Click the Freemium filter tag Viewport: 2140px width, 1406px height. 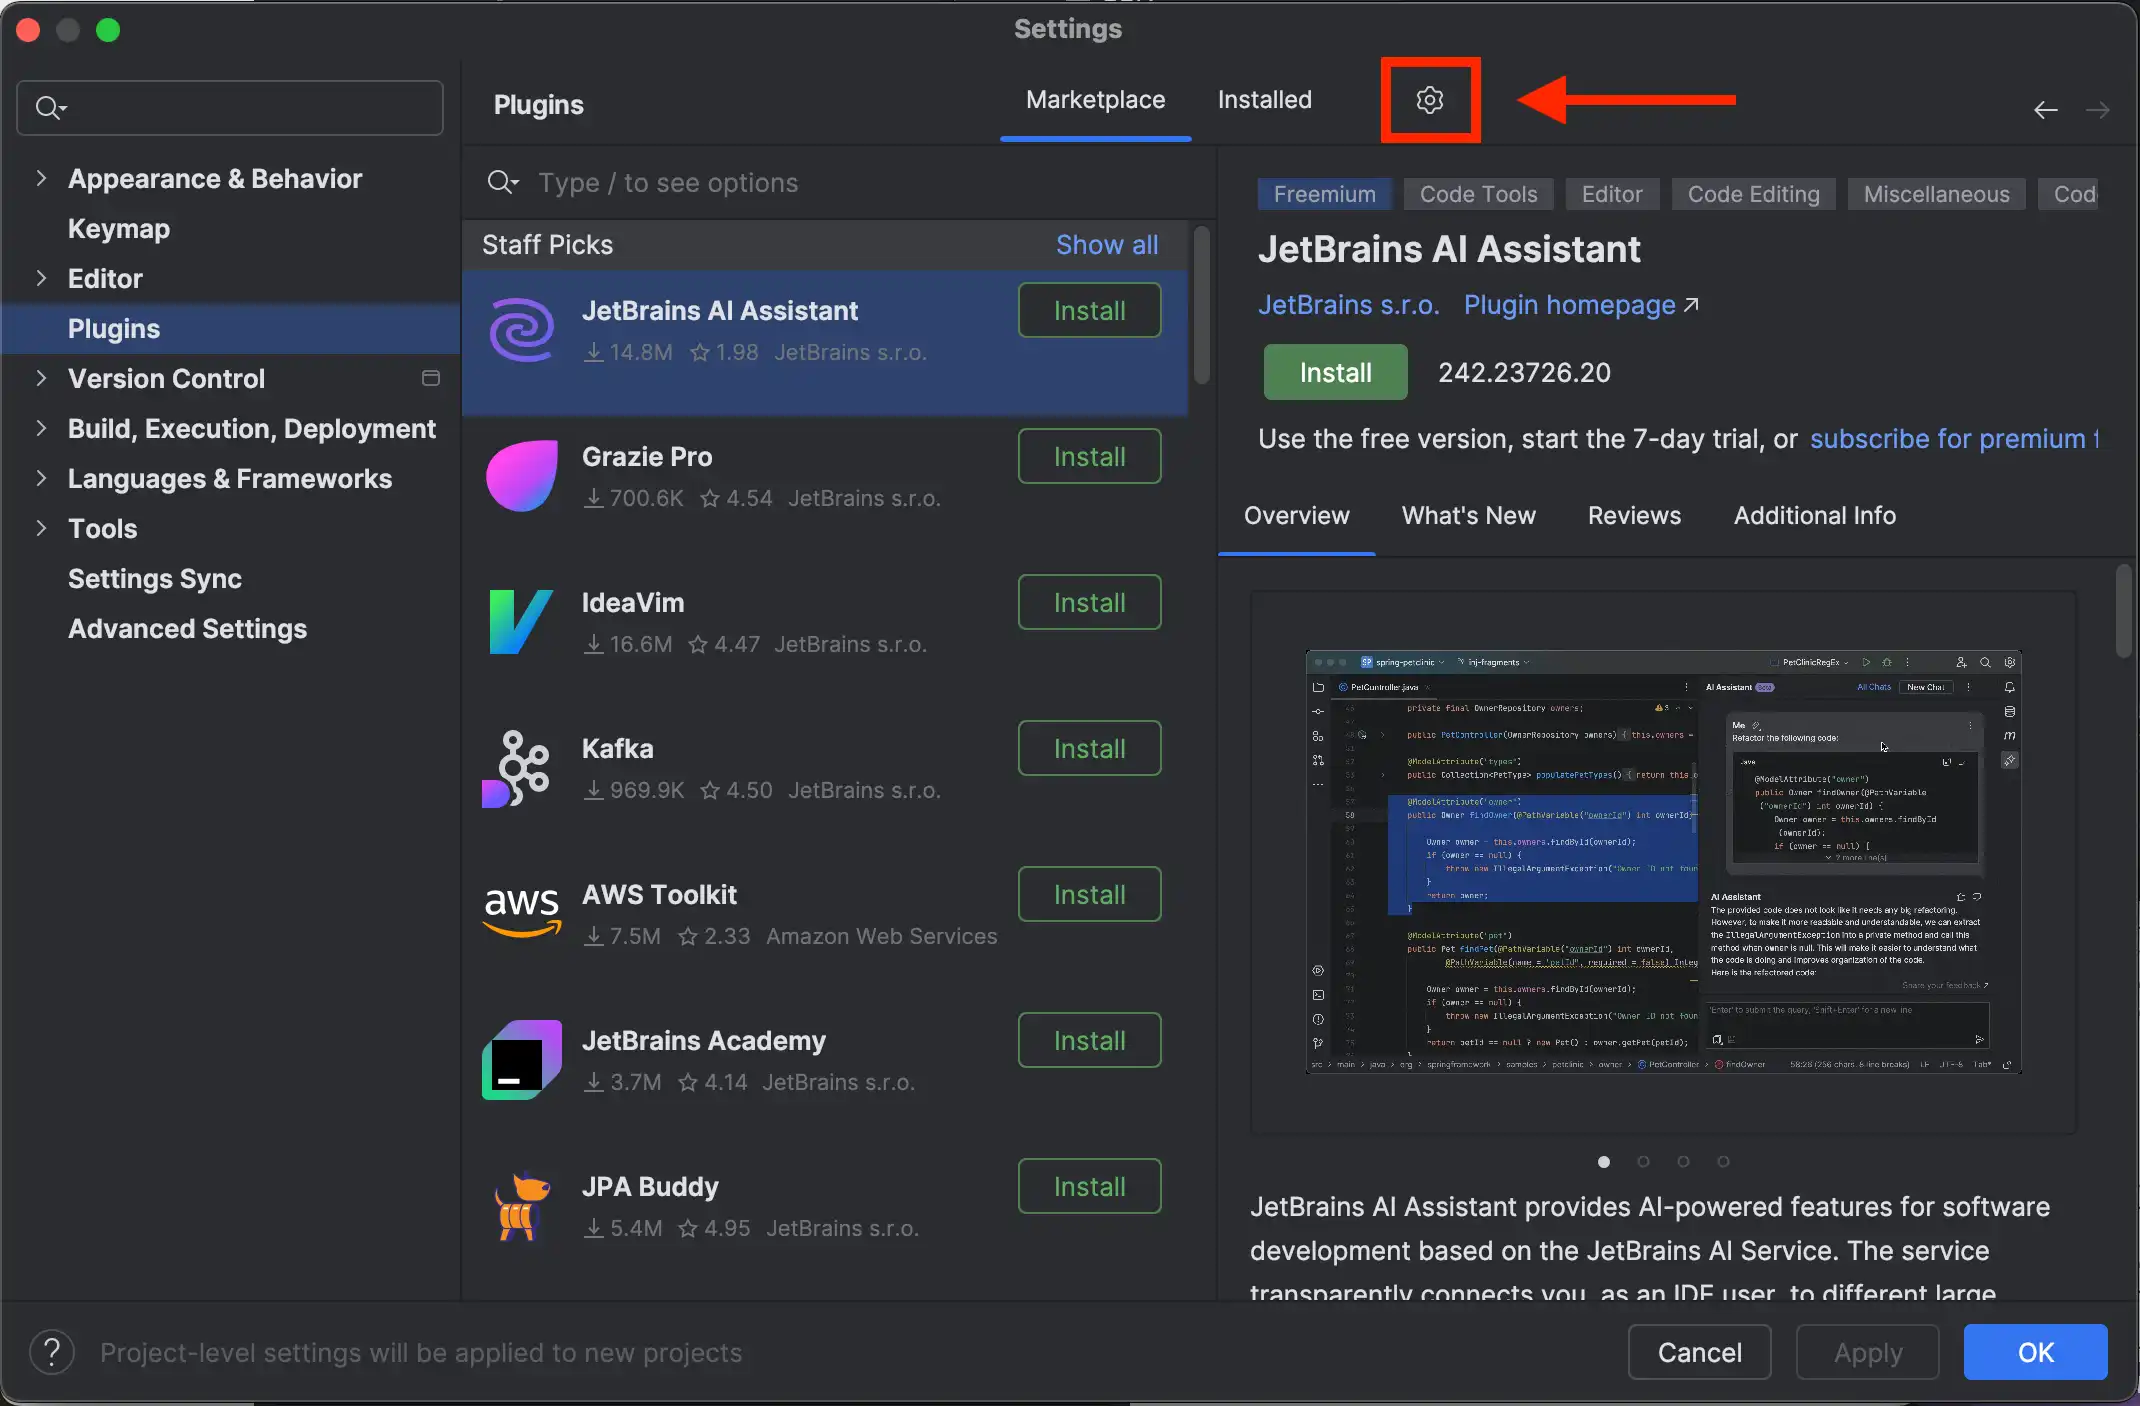[x=1326, y=193]
